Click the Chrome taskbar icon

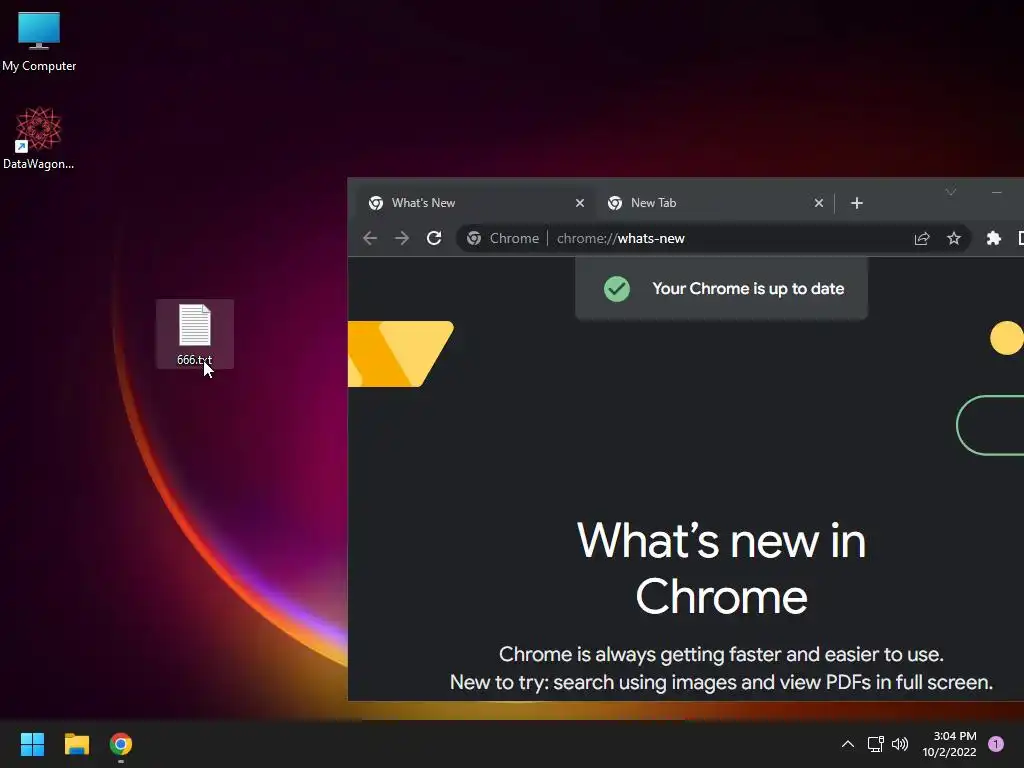coord(121,744)
